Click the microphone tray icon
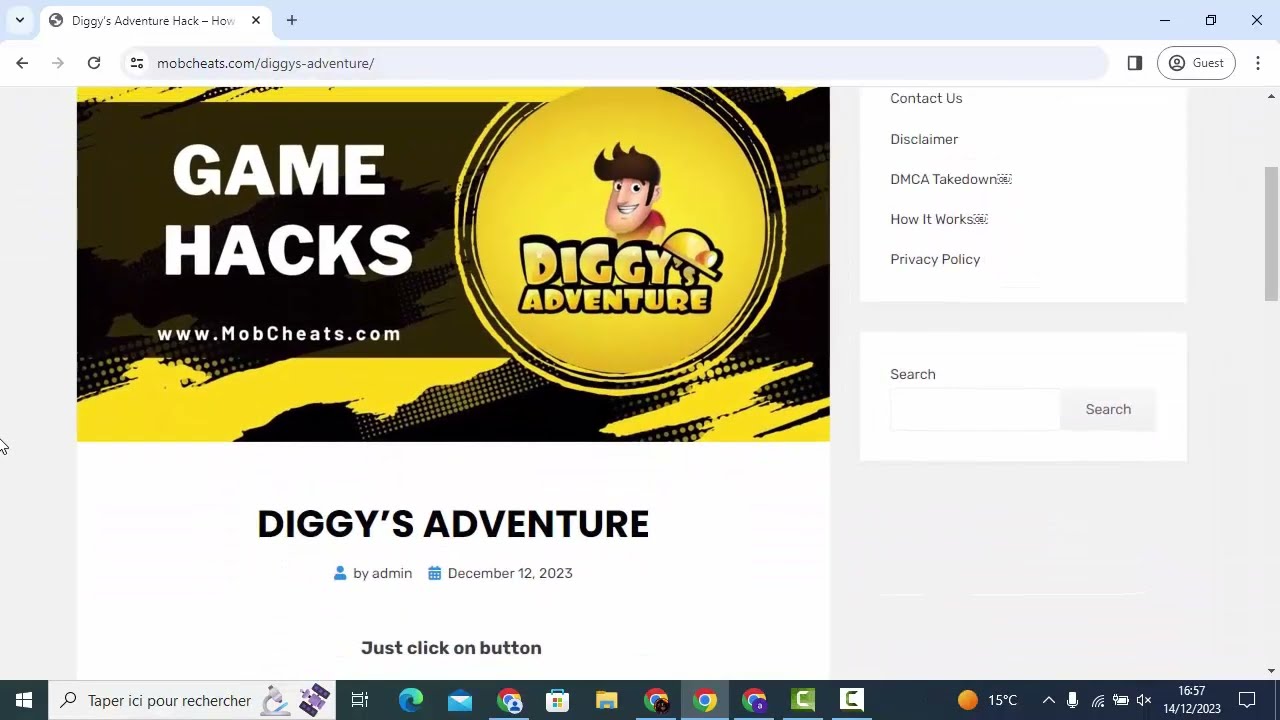The height and width of the screenshot is (720, 1280). coord(1072,700)
